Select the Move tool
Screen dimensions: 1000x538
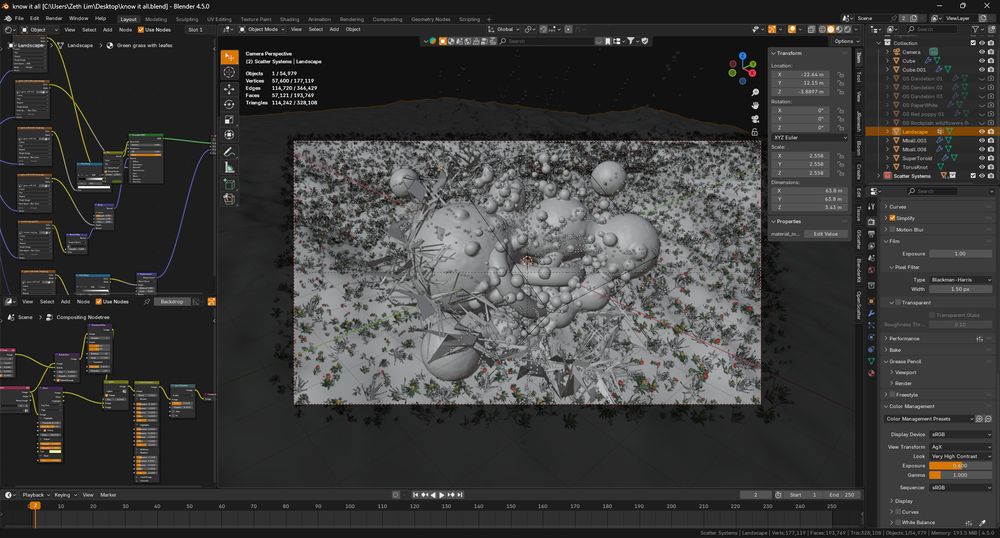pos(230,89)
